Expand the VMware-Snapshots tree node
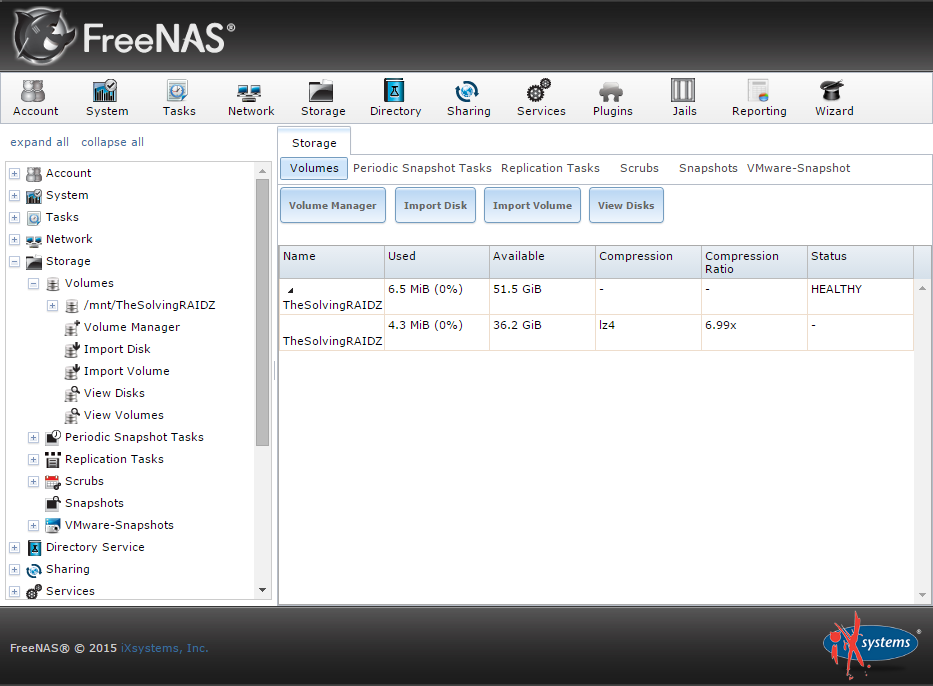This screenshot has width=933, height=686. coord(33,526)
